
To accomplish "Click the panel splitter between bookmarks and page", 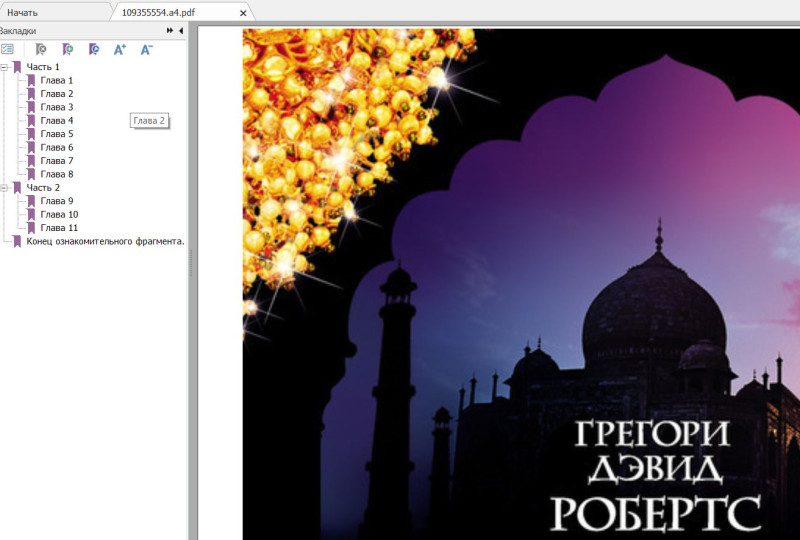I will tap(190, 260).
